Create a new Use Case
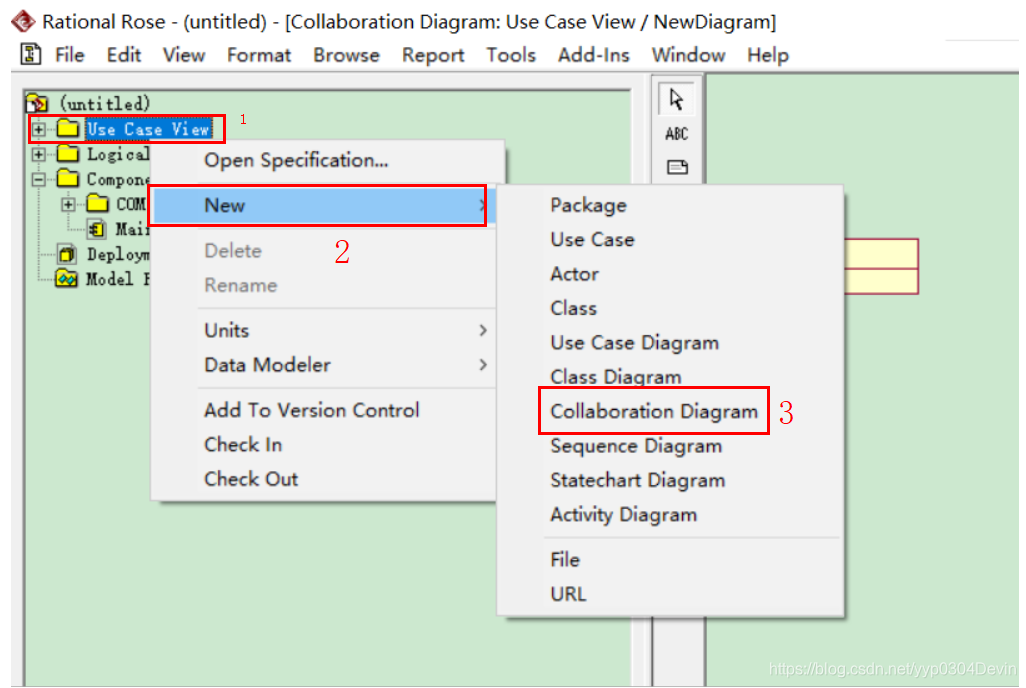 click(670, 240)
